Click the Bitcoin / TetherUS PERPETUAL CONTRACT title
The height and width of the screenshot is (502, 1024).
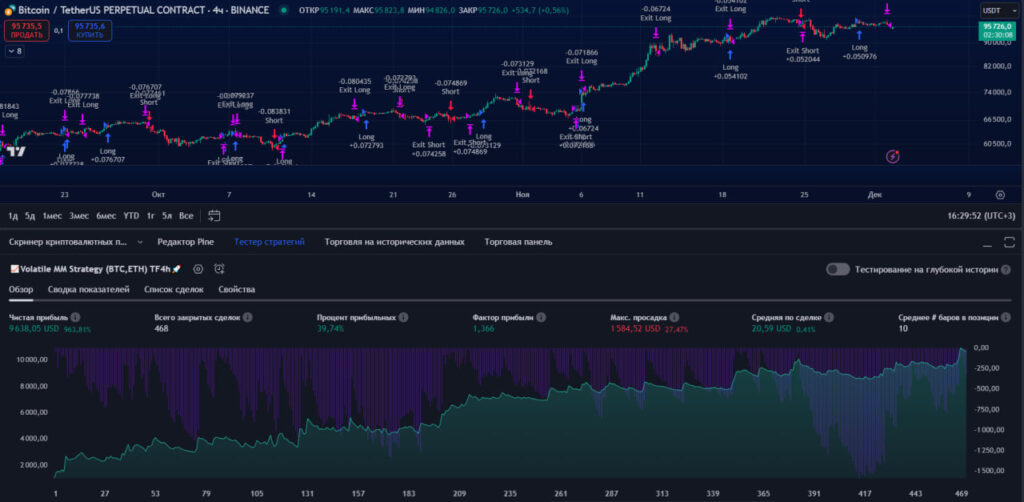click(144, 10)
